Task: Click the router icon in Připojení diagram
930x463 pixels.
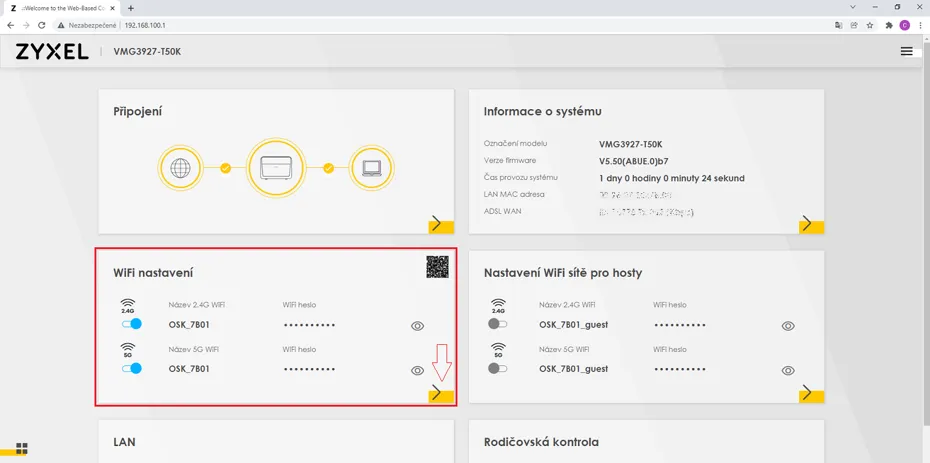Action: [276, 168]
